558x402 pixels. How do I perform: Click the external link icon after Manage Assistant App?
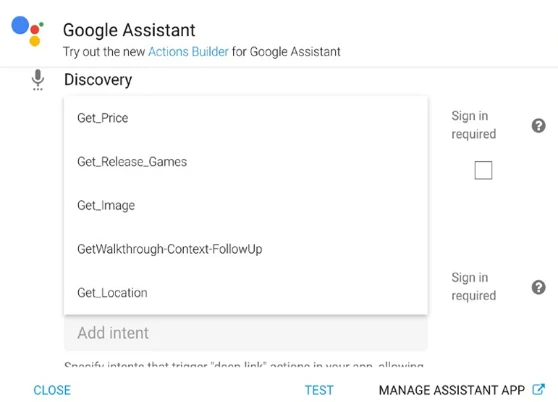pos(538,390)
